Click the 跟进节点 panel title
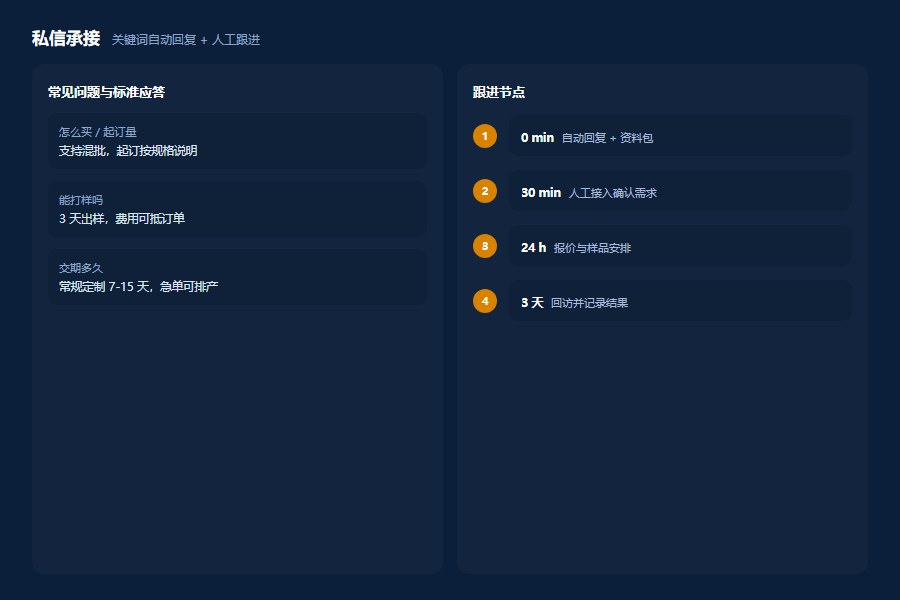The height and width of the screenshot is (600, 900). (499, 92)
